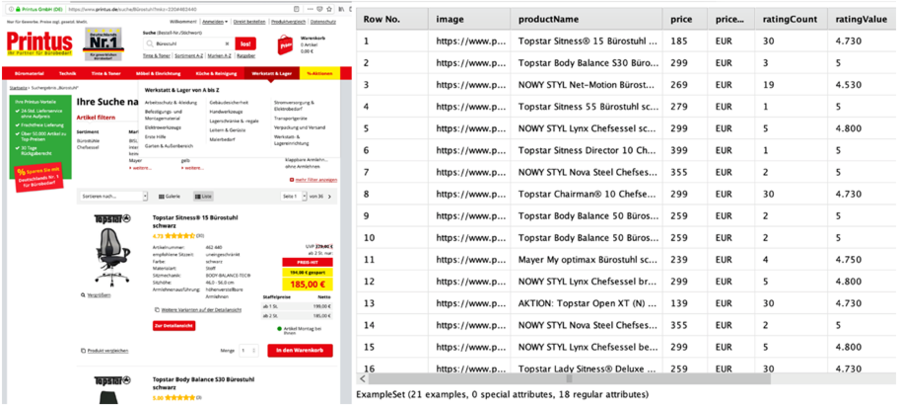Click the magnifier icon in the search box

click(x=150, y=44)
